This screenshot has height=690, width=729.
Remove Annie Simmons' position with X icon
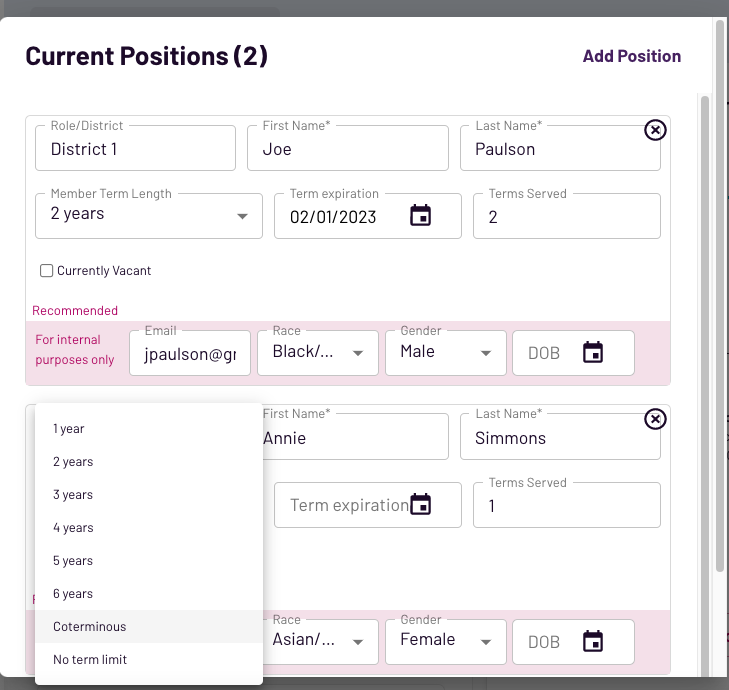[654, 419]
